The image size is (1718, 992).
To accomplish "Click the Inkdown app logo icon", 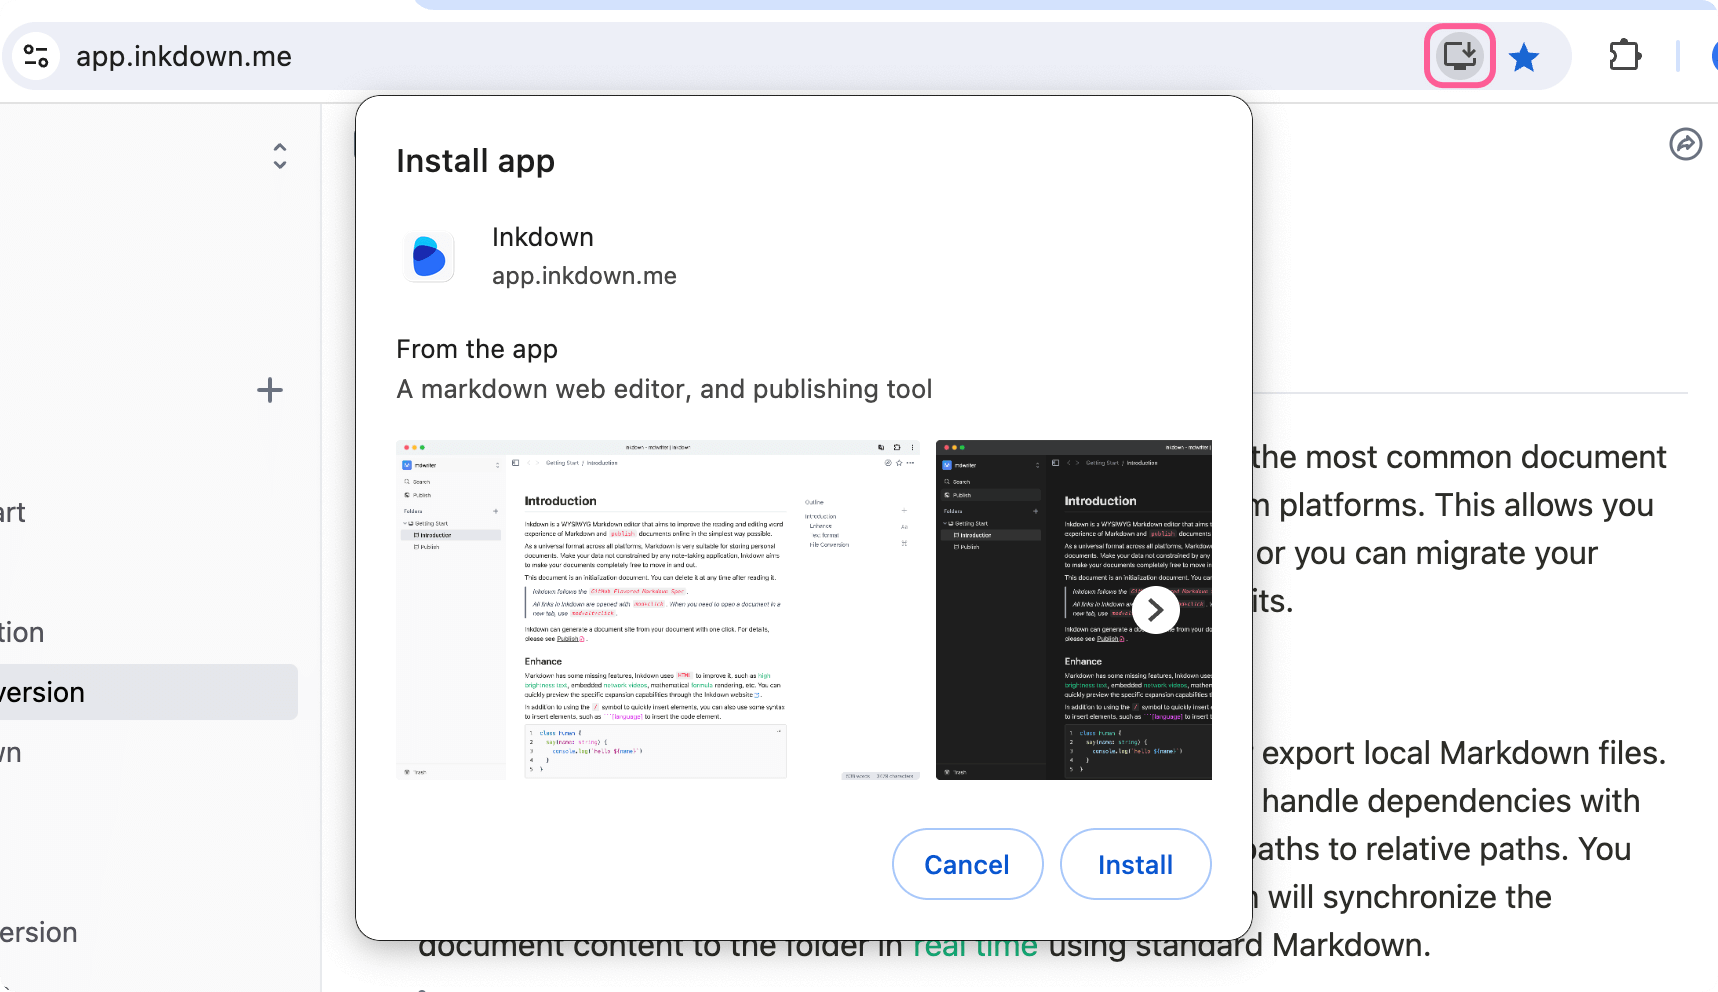I will point(429,256).
